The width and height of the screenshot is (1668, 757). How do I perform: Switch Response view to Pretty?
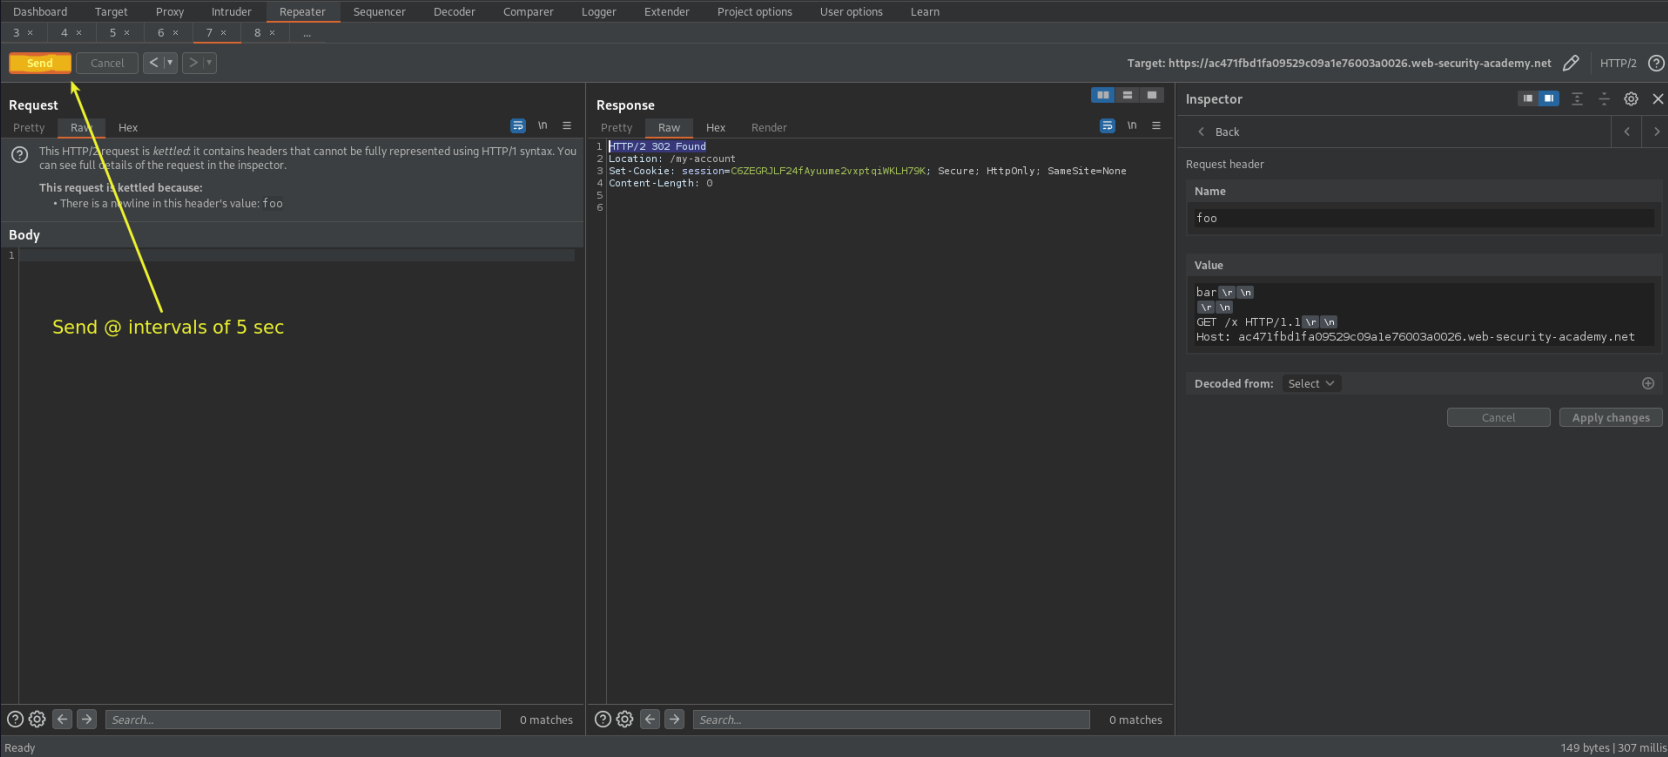click(617, 128)
